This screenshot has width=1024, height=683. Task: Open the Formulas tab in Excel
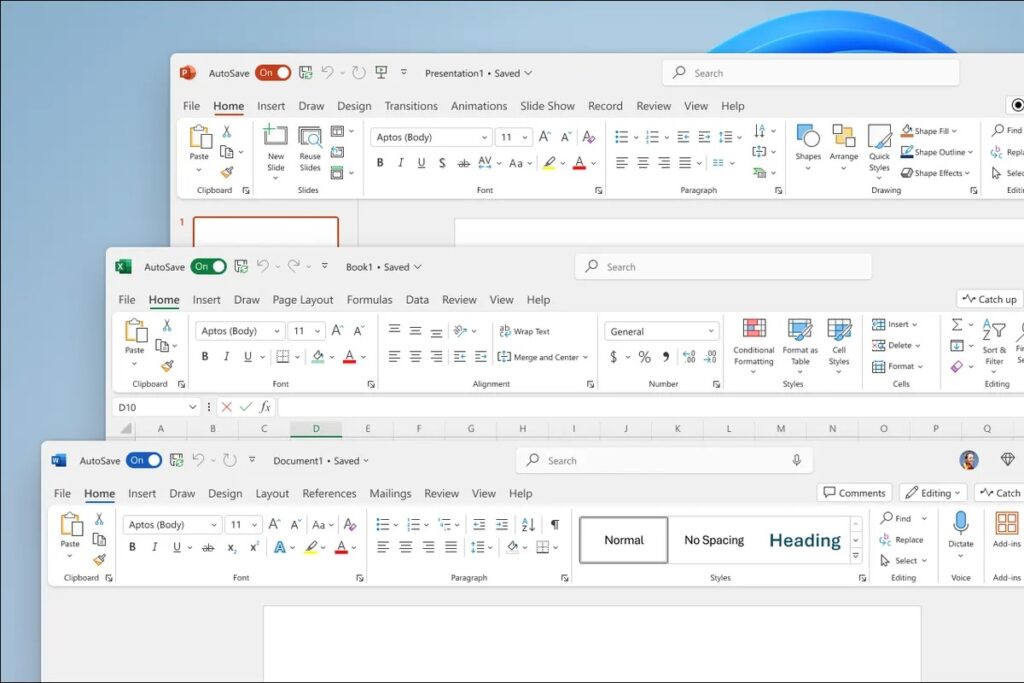point(369,299)
